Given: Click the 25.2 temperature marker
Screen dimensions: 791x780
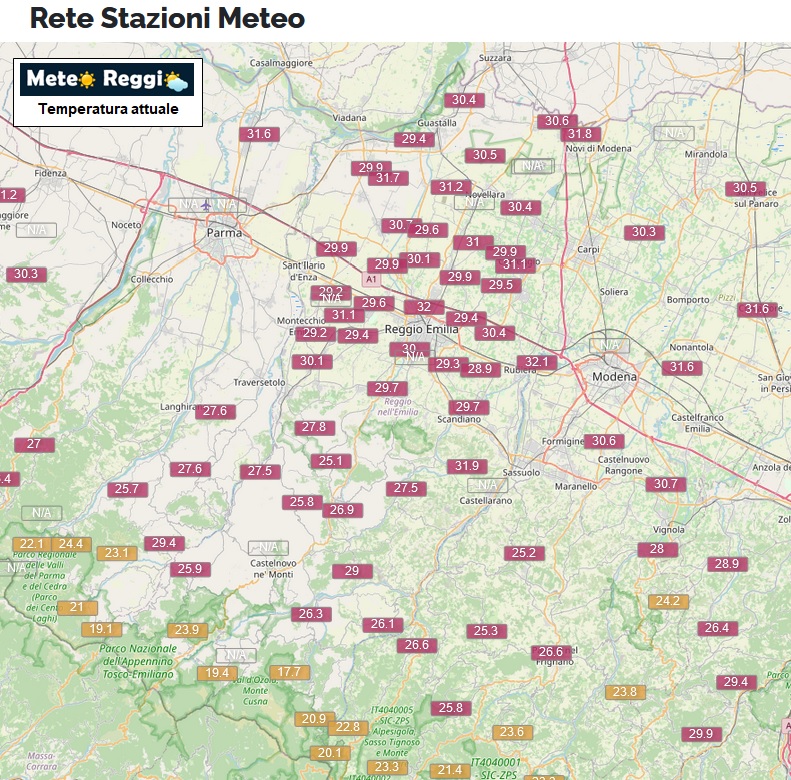Looking at the screenshot, I should 524,553.
